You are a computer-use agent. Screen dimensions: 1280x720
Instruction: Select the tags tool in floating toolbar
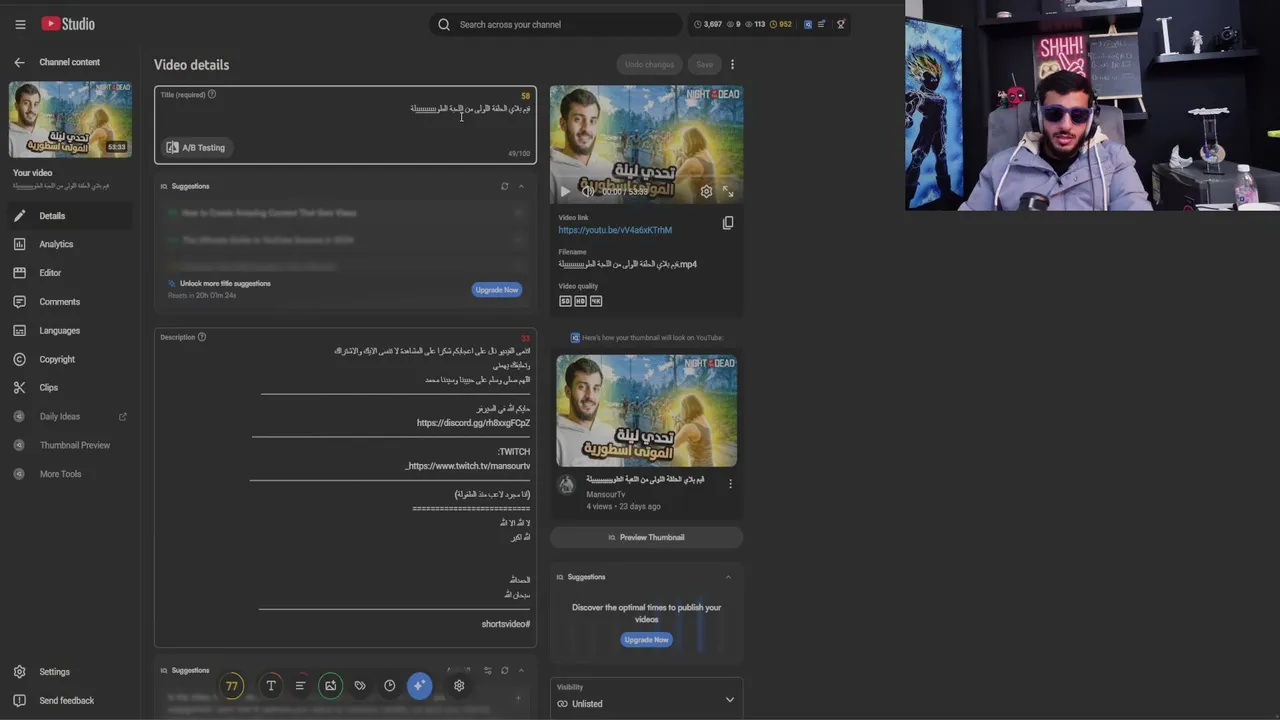[x=360, y=686]
